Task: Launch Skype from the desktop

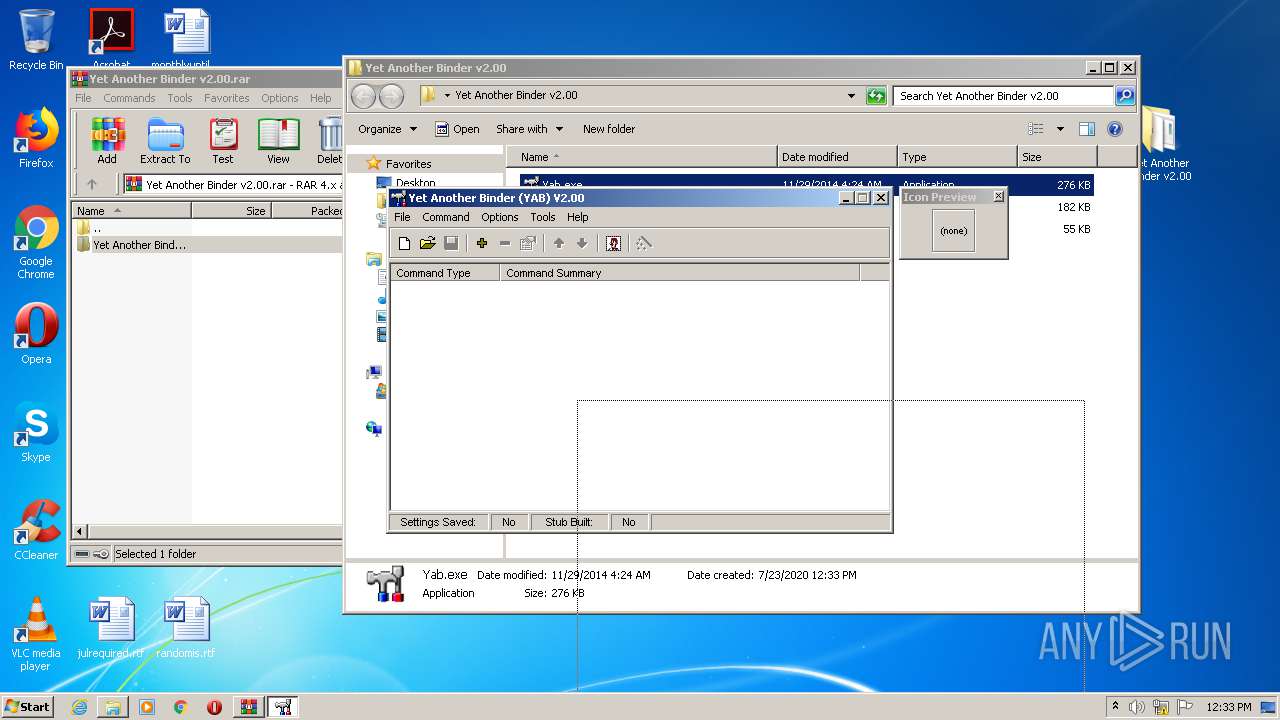Action: pos(36,433)
